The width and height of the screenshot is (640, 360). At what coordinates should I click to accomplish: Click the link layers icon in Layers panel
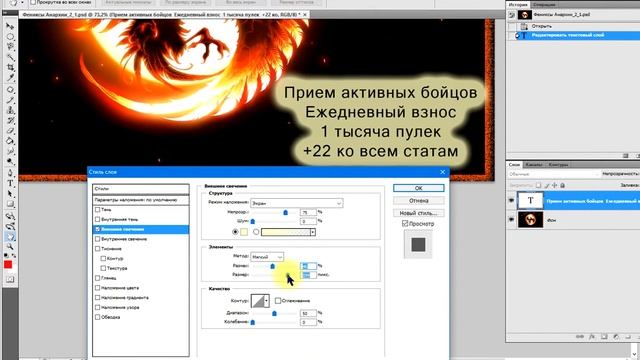pos(580,337)
